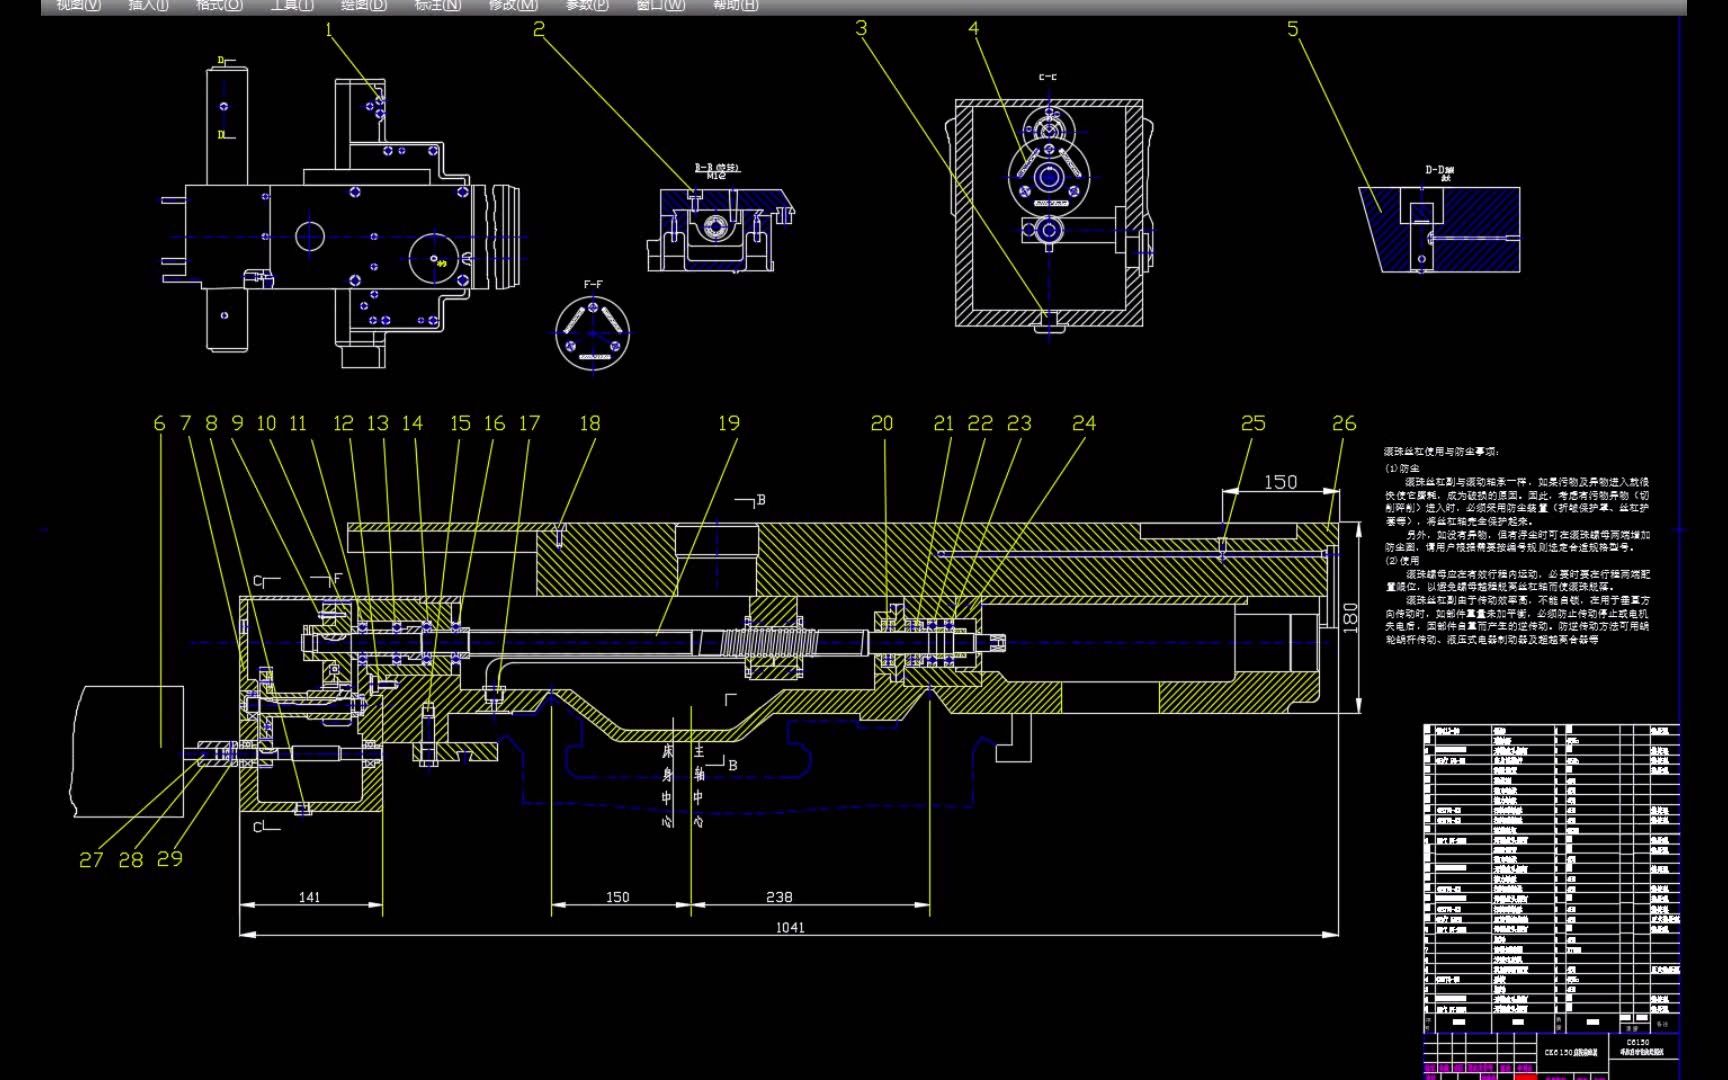Select part balloon number 24
The height and width of the screenshot is (1080, 1728).
click(x=1084, y=424)
